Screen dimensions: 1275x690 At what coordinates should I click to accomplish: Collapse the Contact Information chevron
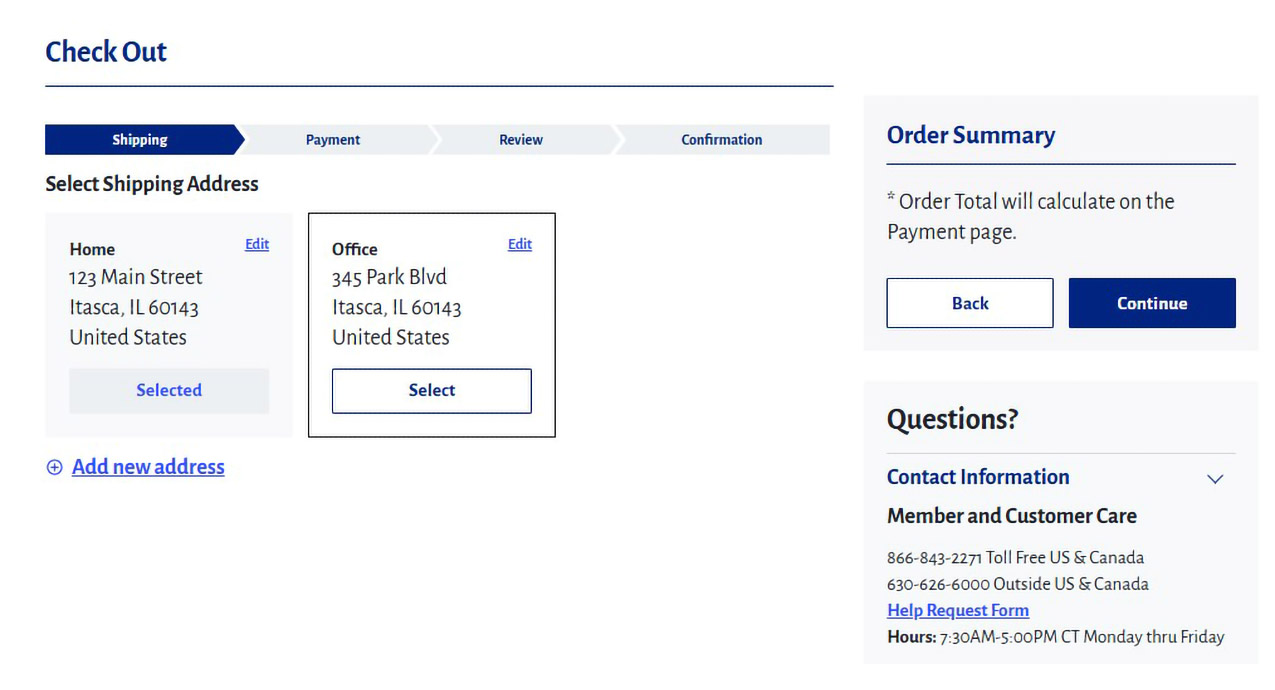point(1215,479)
